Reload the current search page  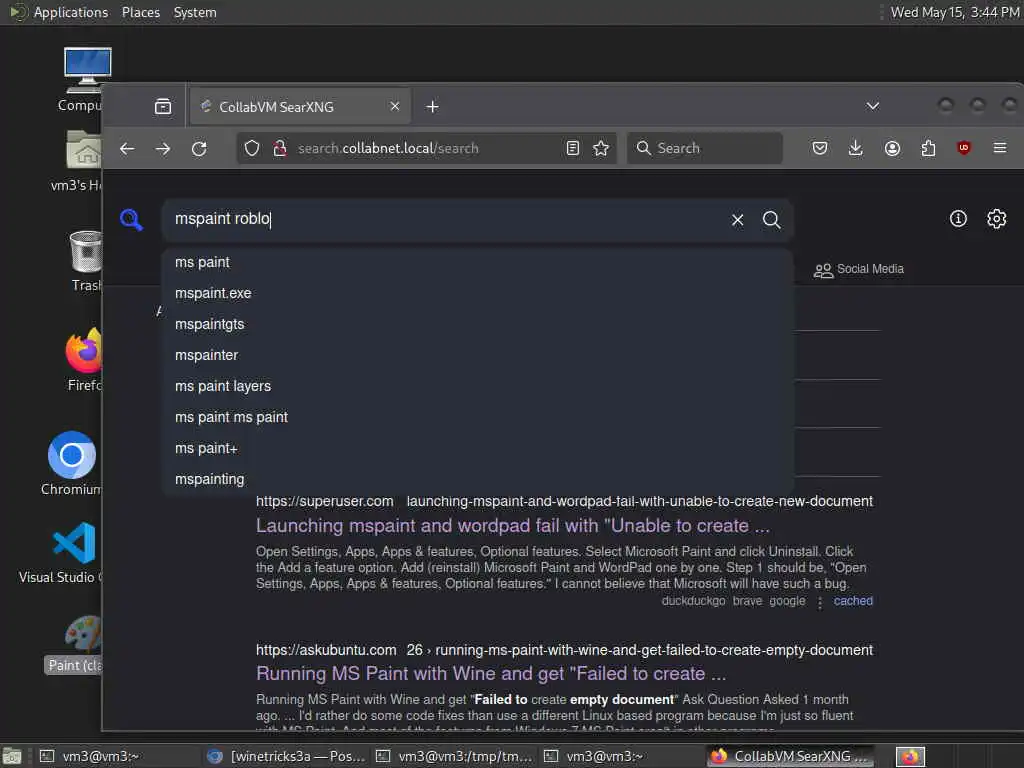[x=199, y=149]
